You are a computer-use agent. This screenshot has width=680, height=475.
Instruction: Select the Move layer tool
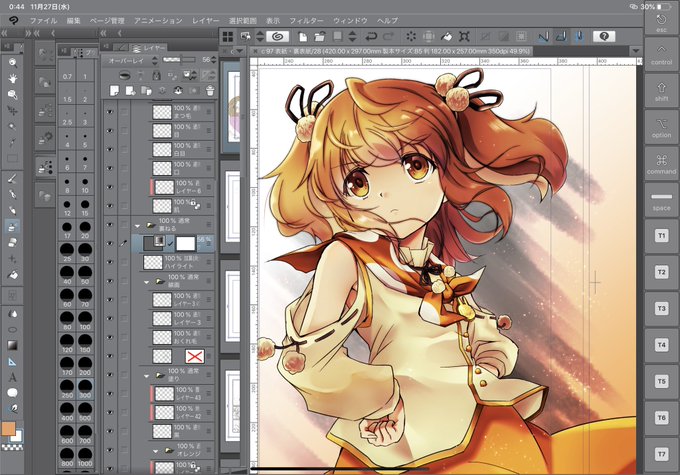click(13, 111)
